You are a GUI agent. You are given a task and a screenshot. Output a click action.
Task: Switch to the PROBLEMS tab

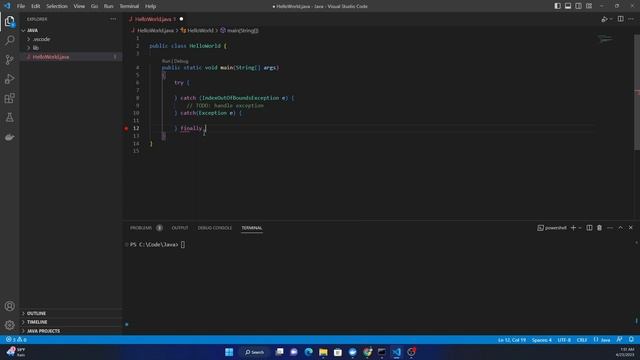141,228
